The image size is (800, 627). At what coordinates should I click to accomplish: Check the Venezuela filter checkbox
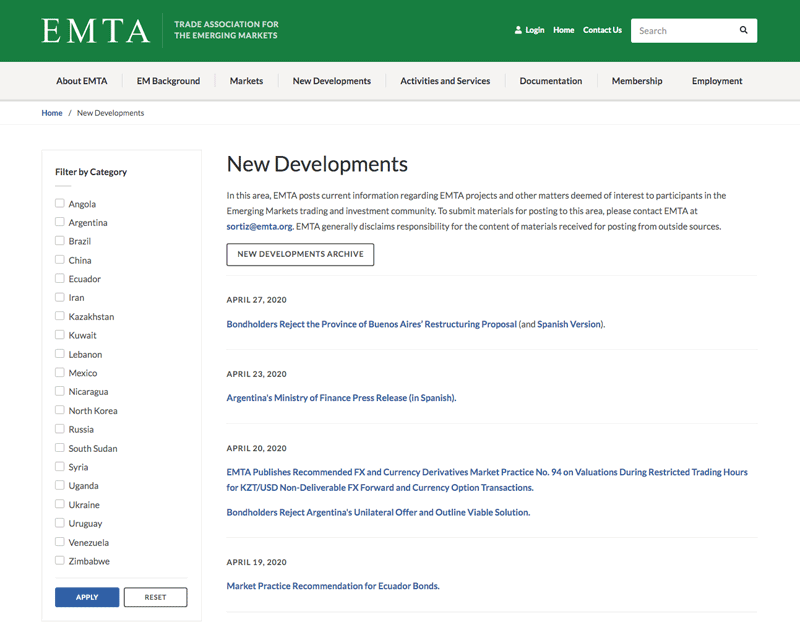point(59,542)
